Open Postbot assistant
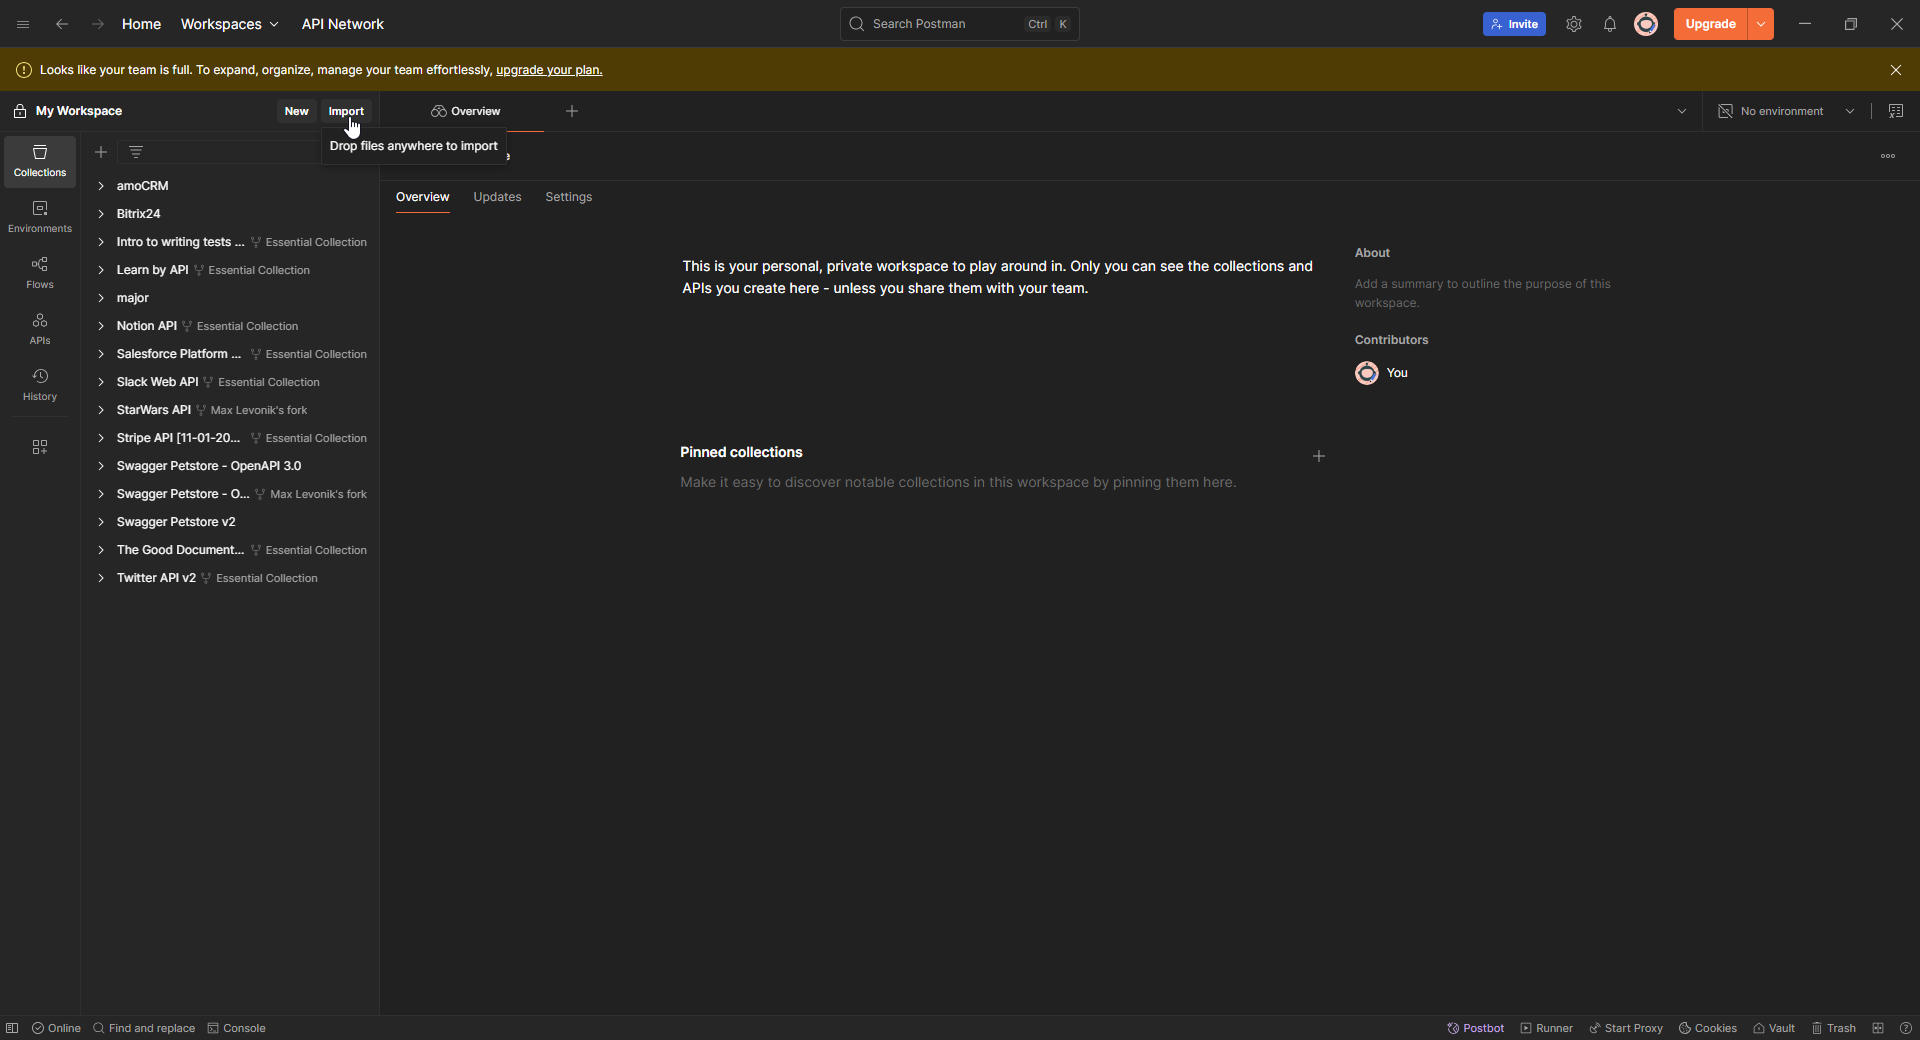The image size is (1920, 1040). tap(1476, 1028)
